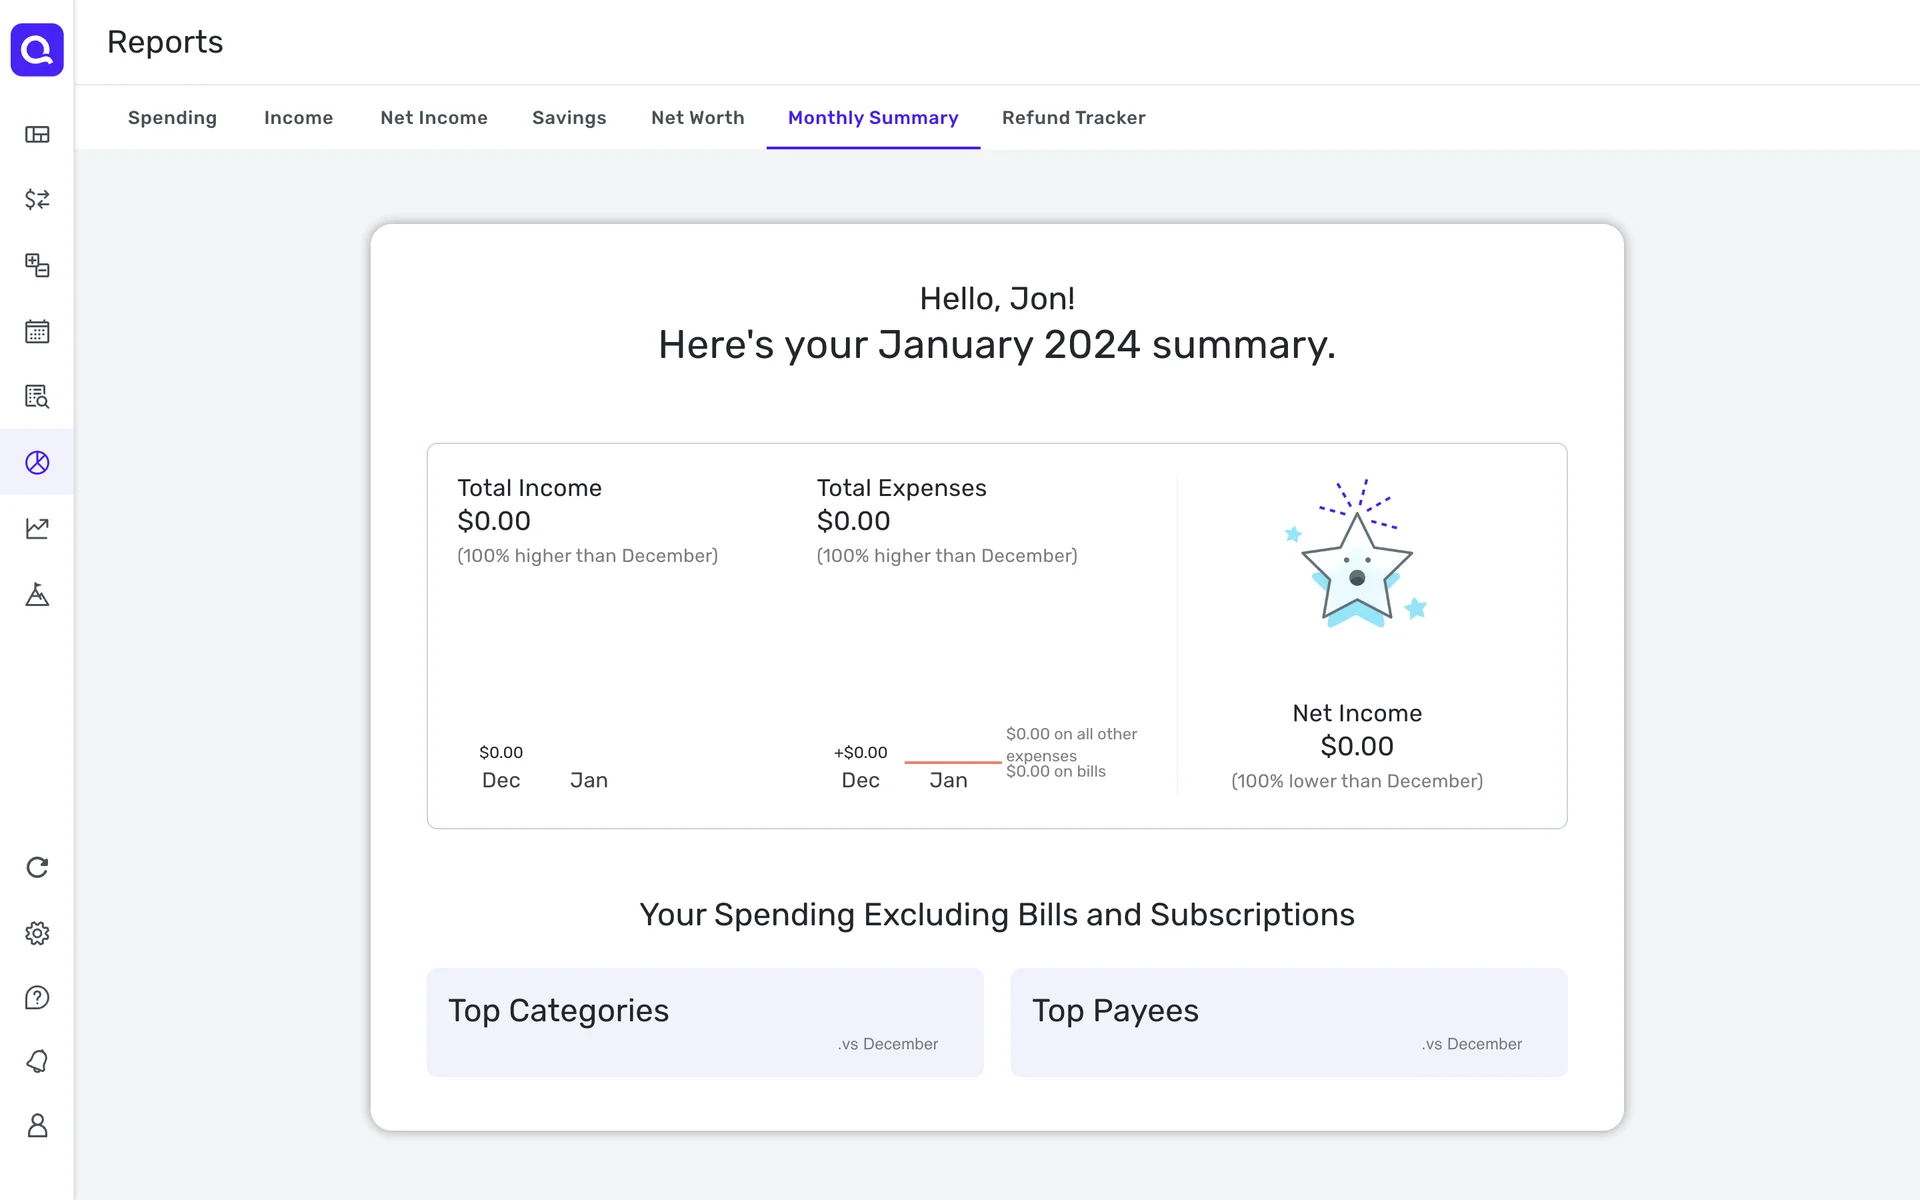Open the Watchlists search-list sidebar icon
The width and height of the screenshot is (1920, 1200).
pyautogui.click(x=37, y=397)
